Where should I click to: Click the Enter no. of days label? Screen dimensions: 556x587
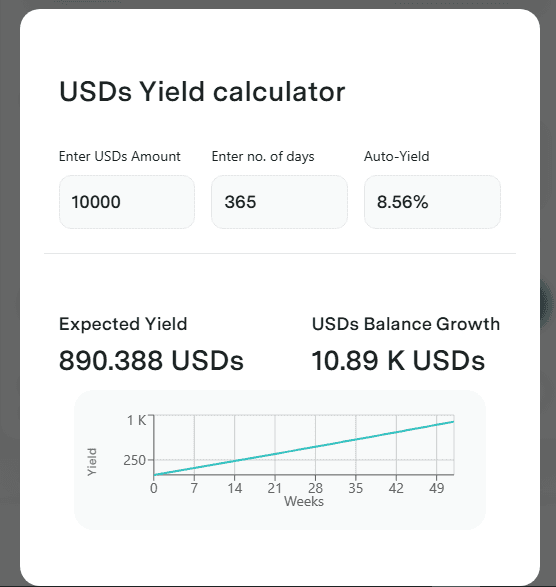(263, 156)
